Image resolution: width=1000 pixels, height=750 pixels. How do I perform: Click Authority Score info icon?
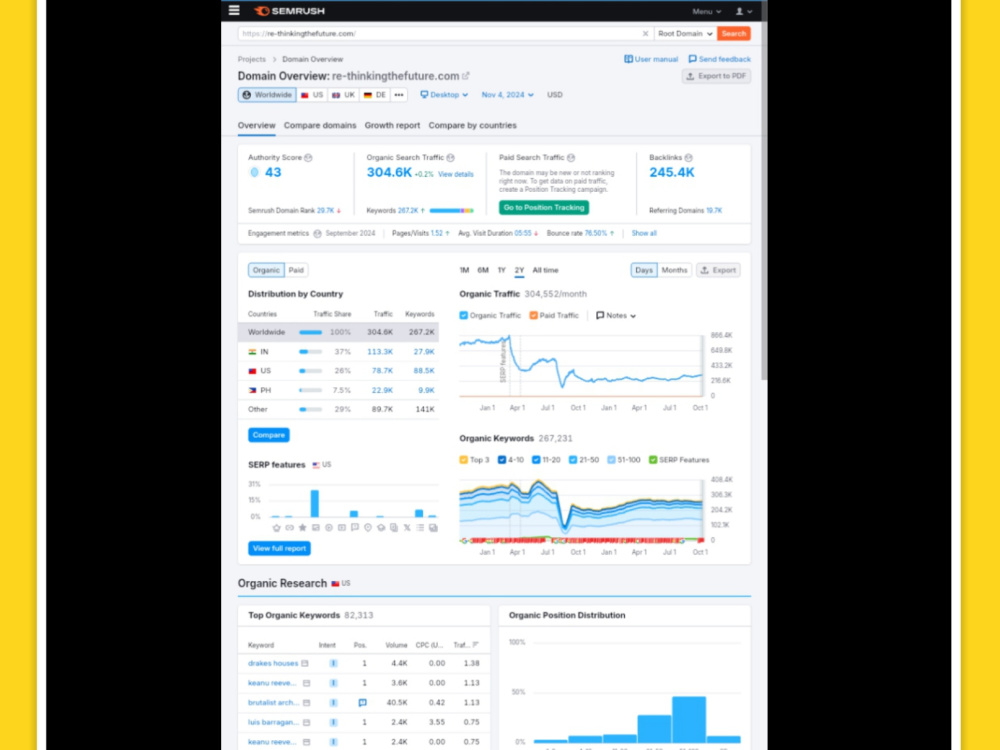pyautogui.click(x=308, y=158)
